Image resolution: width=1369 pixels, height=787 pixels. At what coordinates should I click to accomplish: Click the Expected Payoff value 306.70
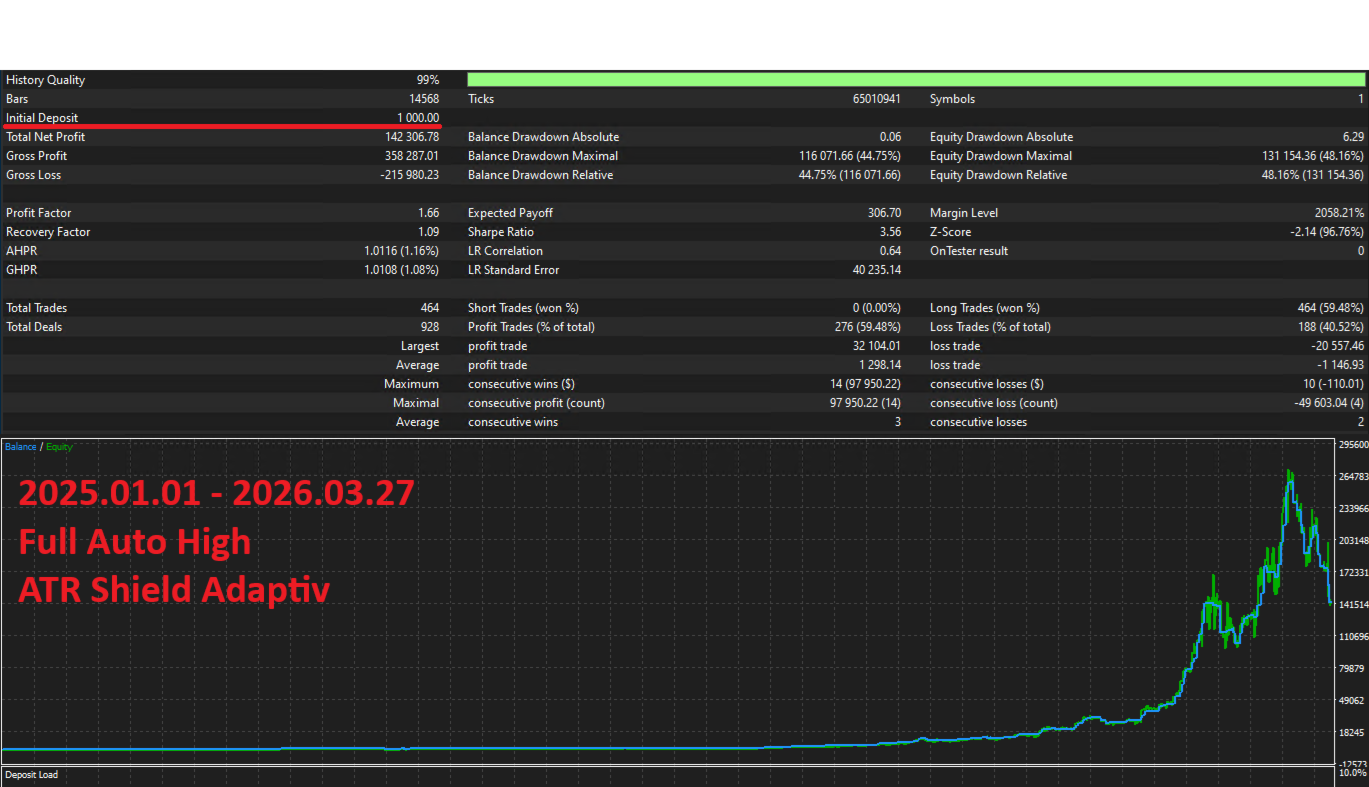click(x=885, y=213)
